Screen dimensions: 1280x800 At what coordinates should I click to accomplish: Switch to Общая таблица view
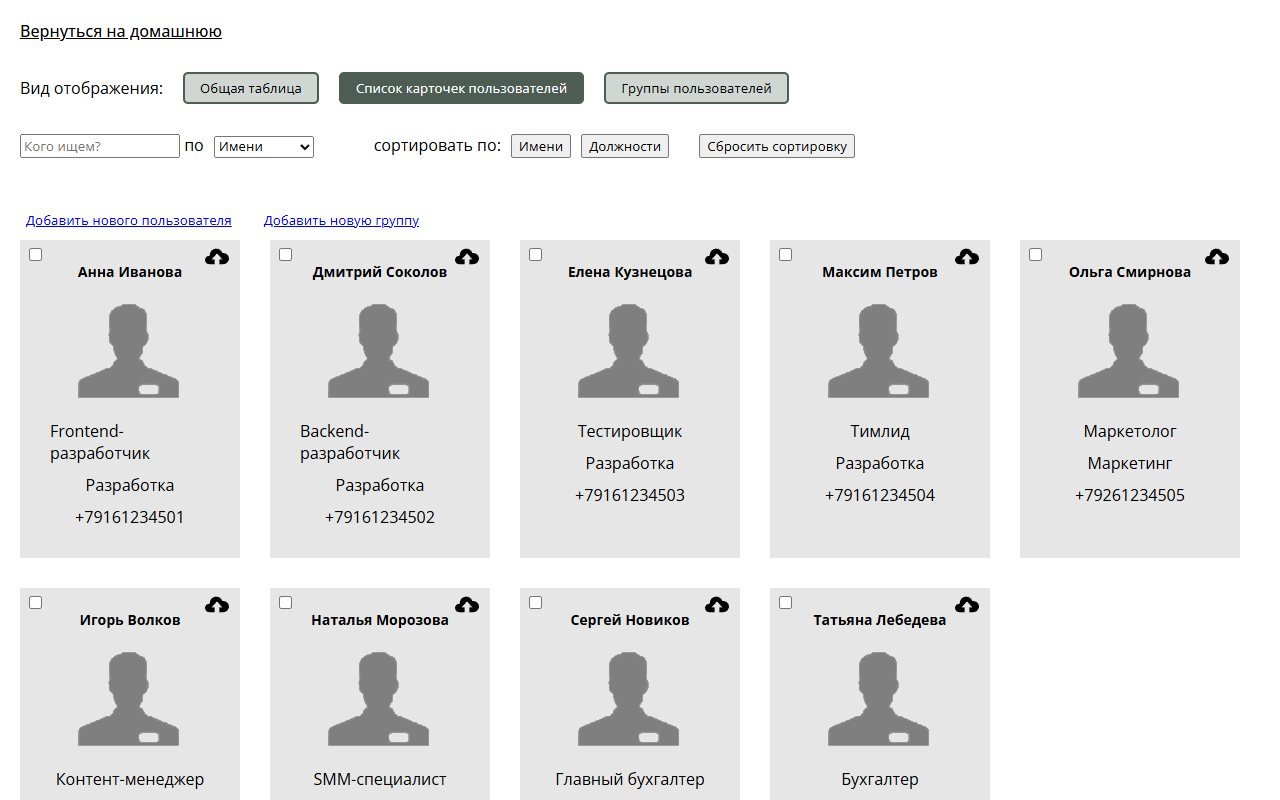251,88
